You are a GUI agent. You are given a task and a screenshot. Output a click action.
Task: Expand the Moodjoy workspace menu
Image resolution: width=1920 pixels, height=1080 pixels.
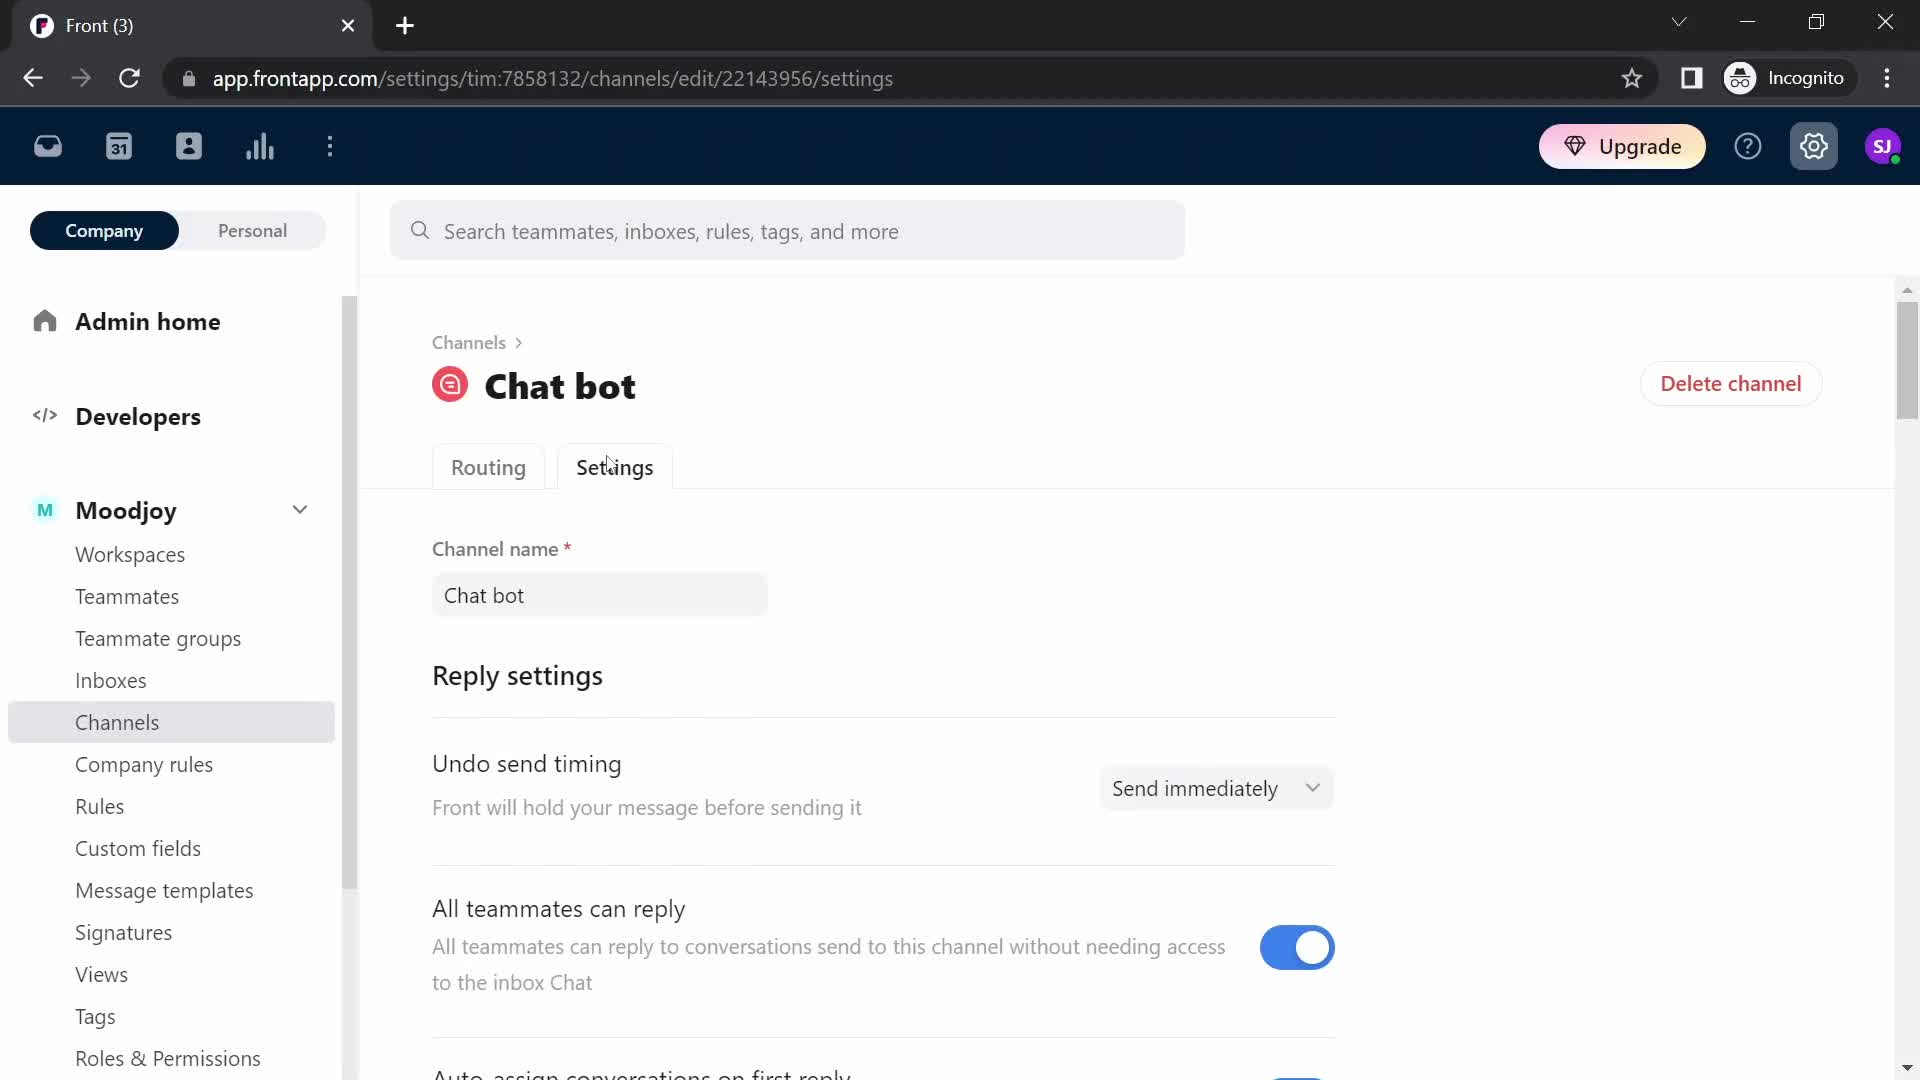[299, 510]
